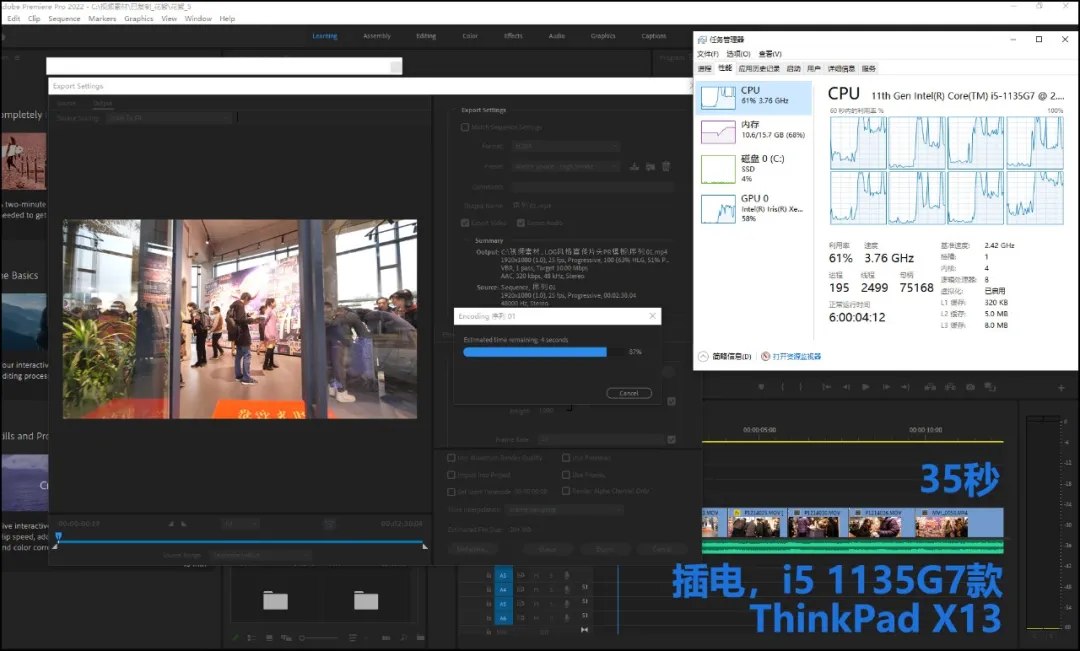Toggle the Export Video checkbox
Image resolution: width=1080 pixels, height=651 pixels.
click(465, 223)
